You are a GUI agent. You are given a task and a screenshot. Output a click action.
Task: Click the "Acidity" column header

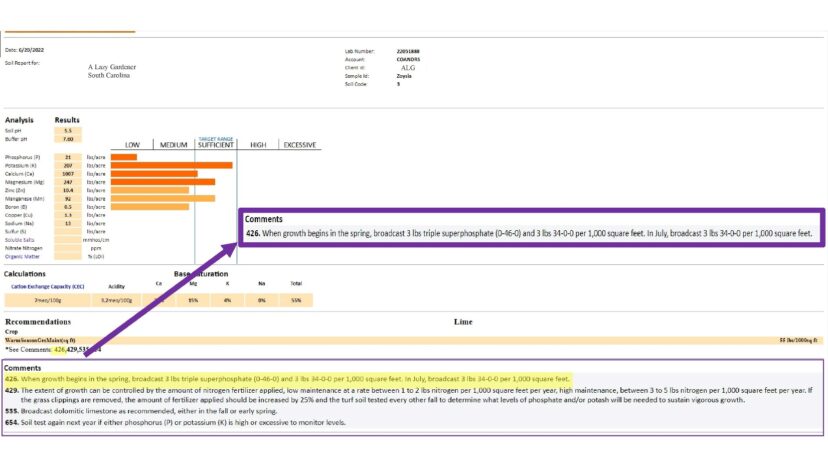(116, 286)
